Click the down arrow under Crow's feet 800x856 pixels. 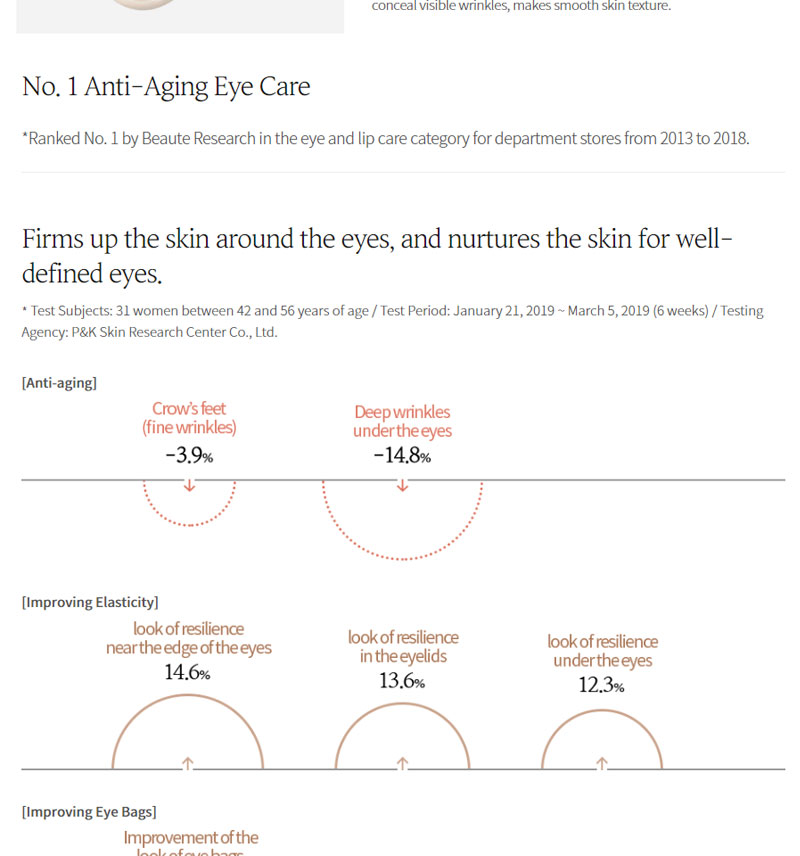point(189,487)
